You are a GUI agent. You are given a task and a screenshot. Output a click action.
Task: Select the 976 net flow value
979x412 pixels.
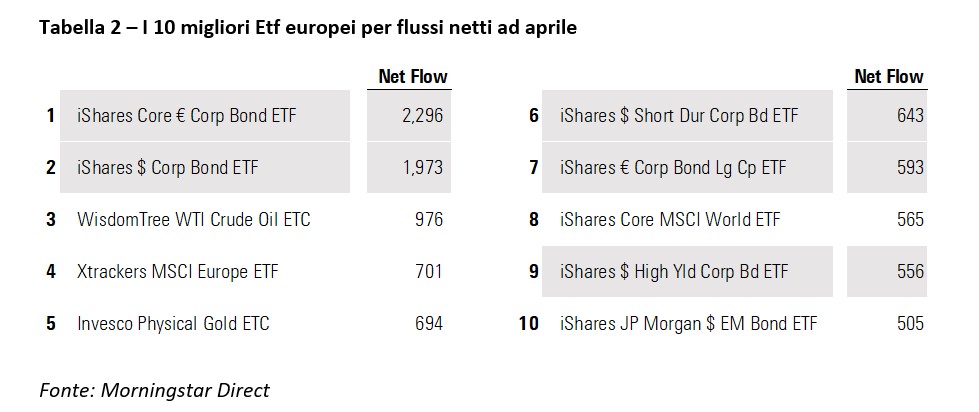428,219
